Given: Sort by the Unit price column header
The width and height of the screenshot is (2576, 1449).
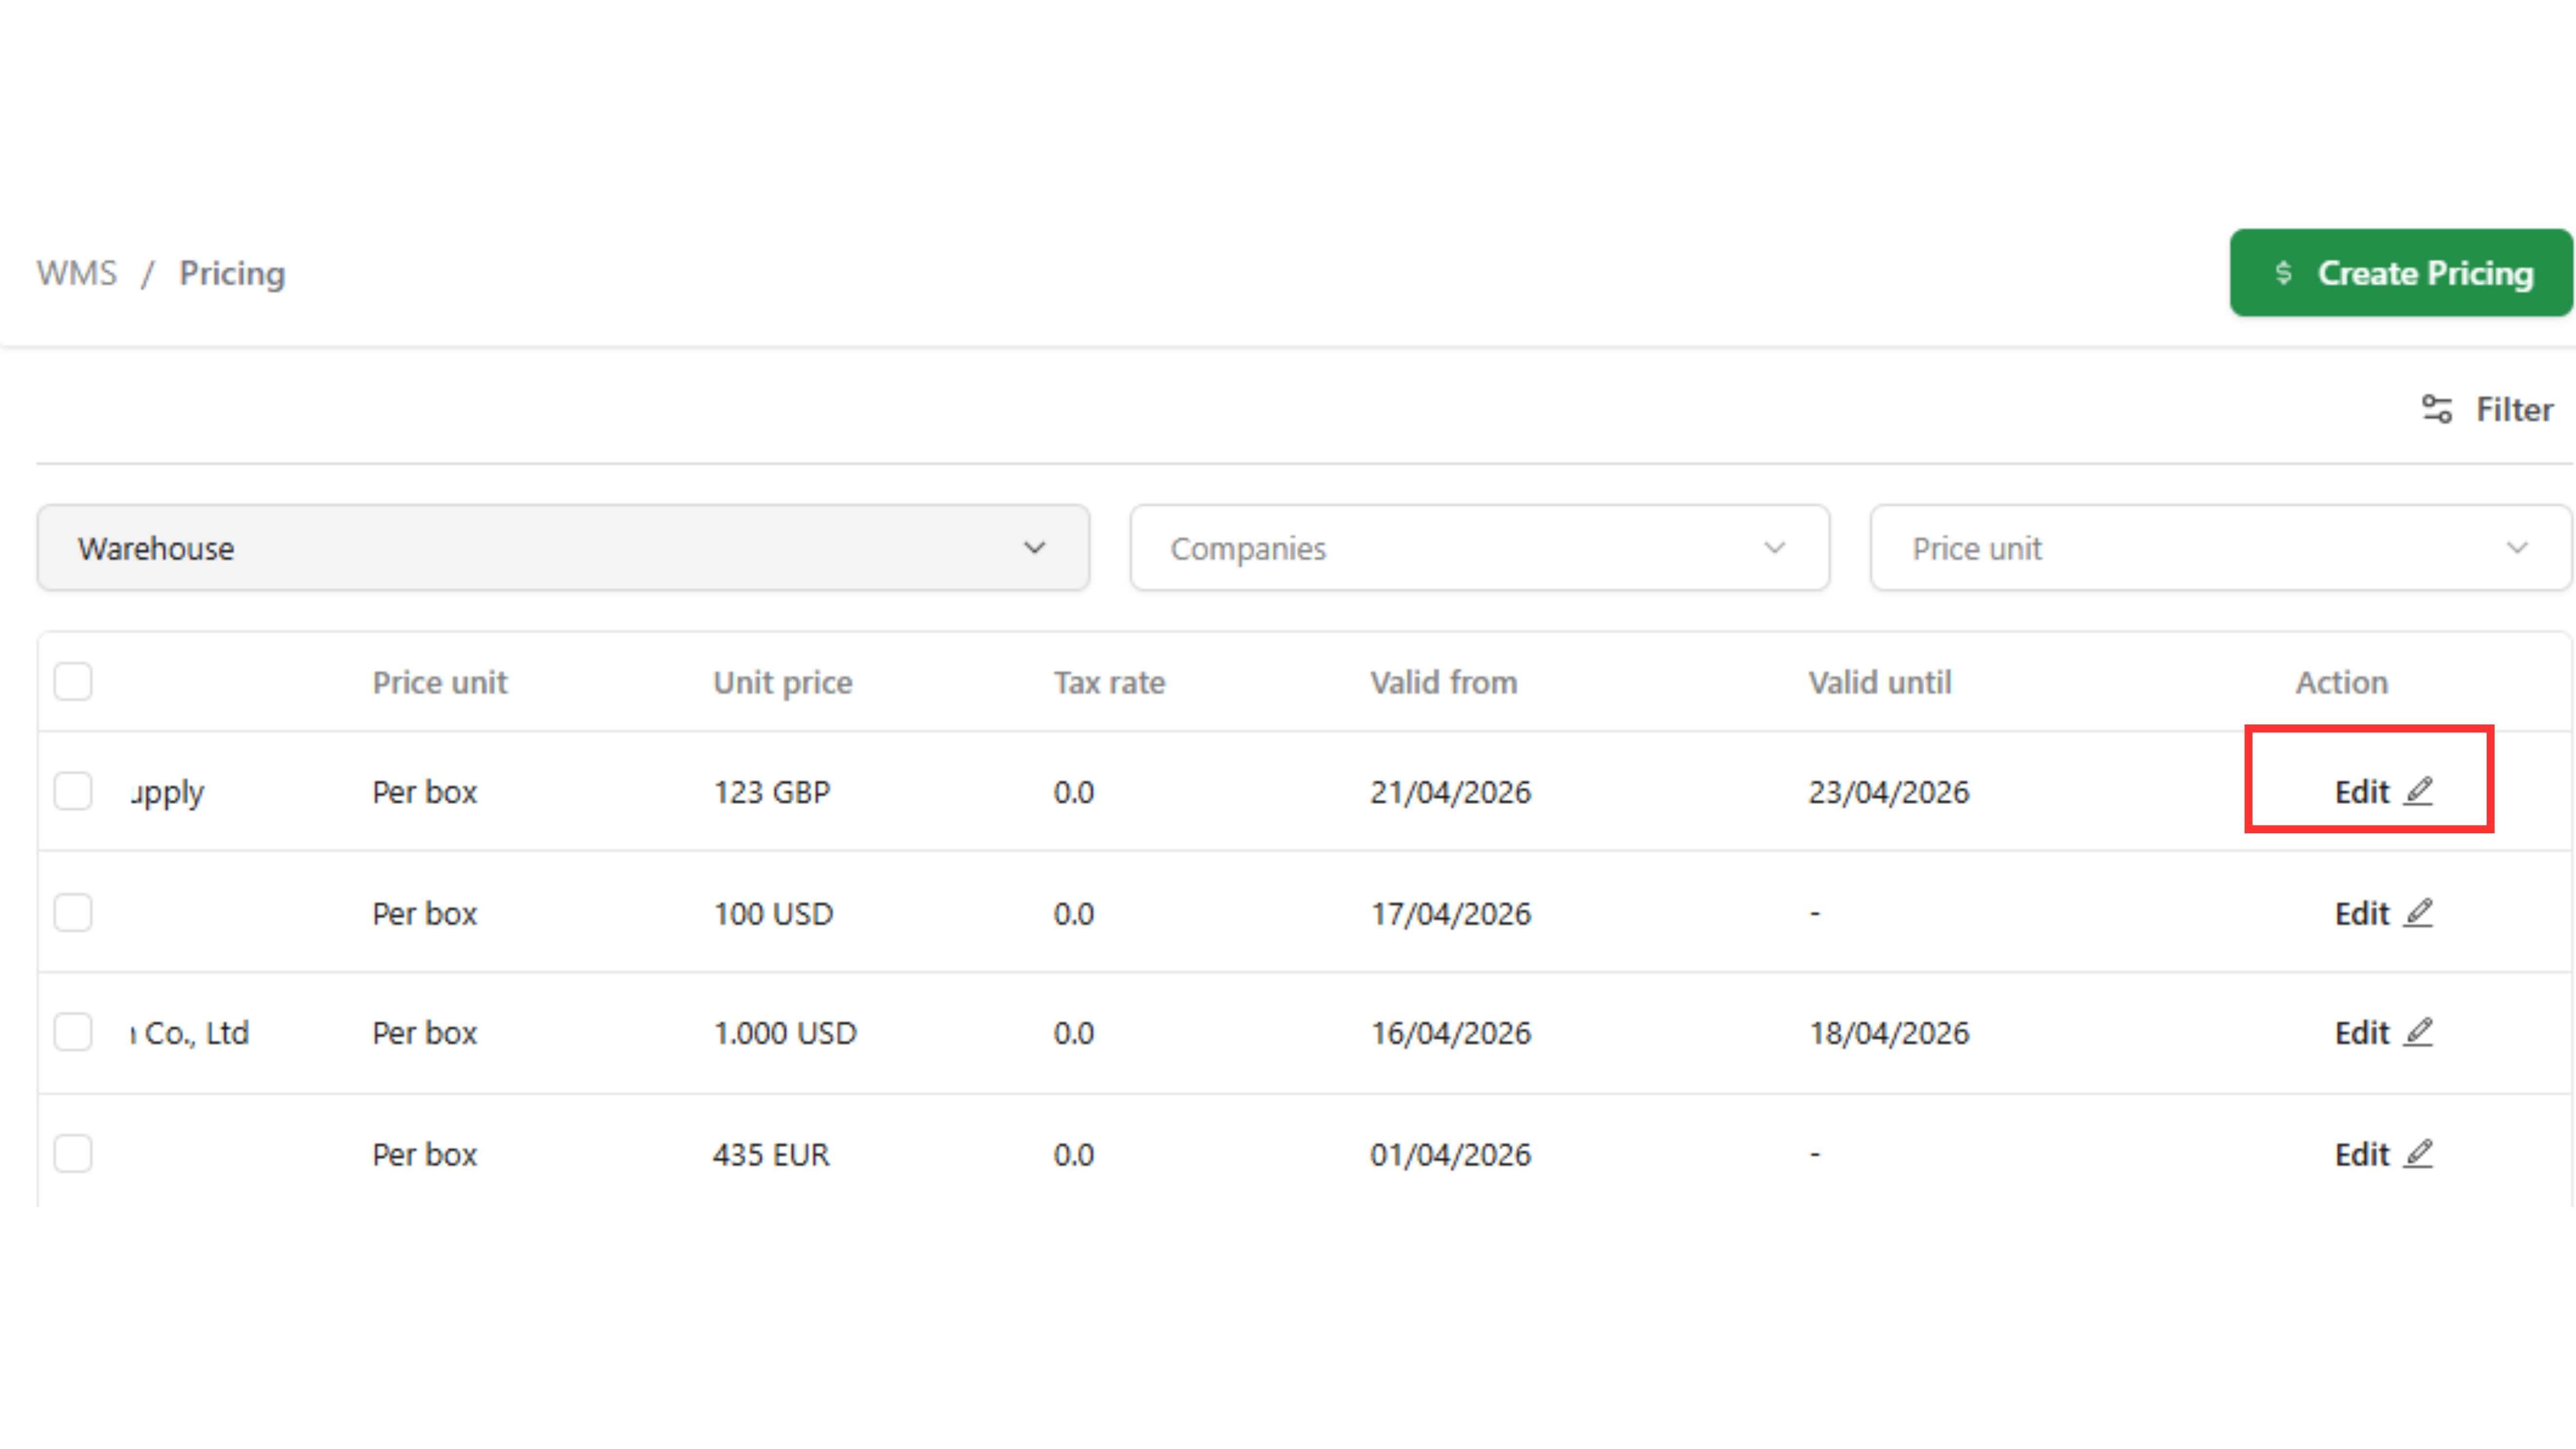Looking at the screenshot, I should (x=782, y=682).
